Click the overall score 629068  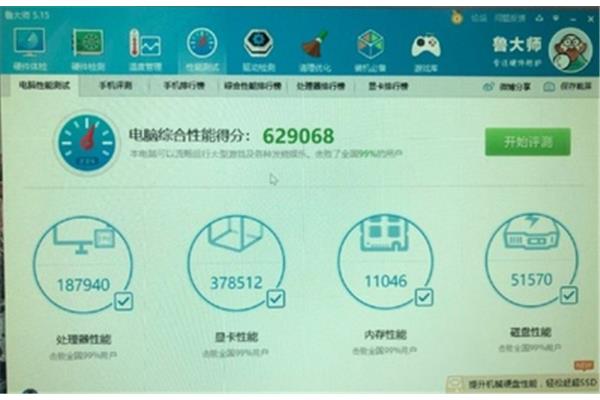point(298,136)
